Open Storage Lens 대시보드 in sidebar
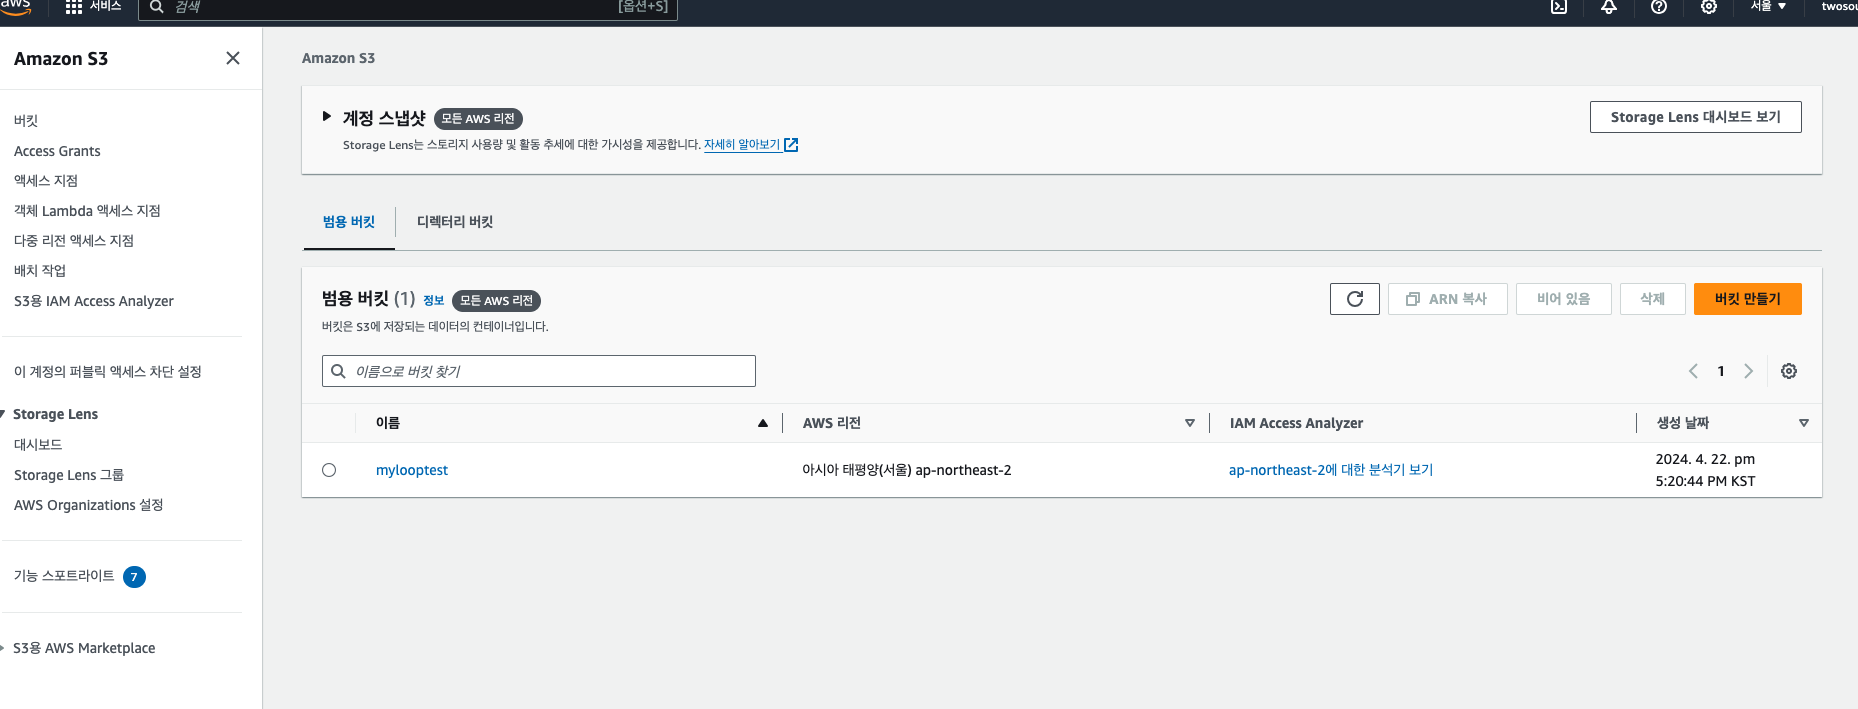Viewport: 1858px width, 709px height. click(x=38, y=445)
